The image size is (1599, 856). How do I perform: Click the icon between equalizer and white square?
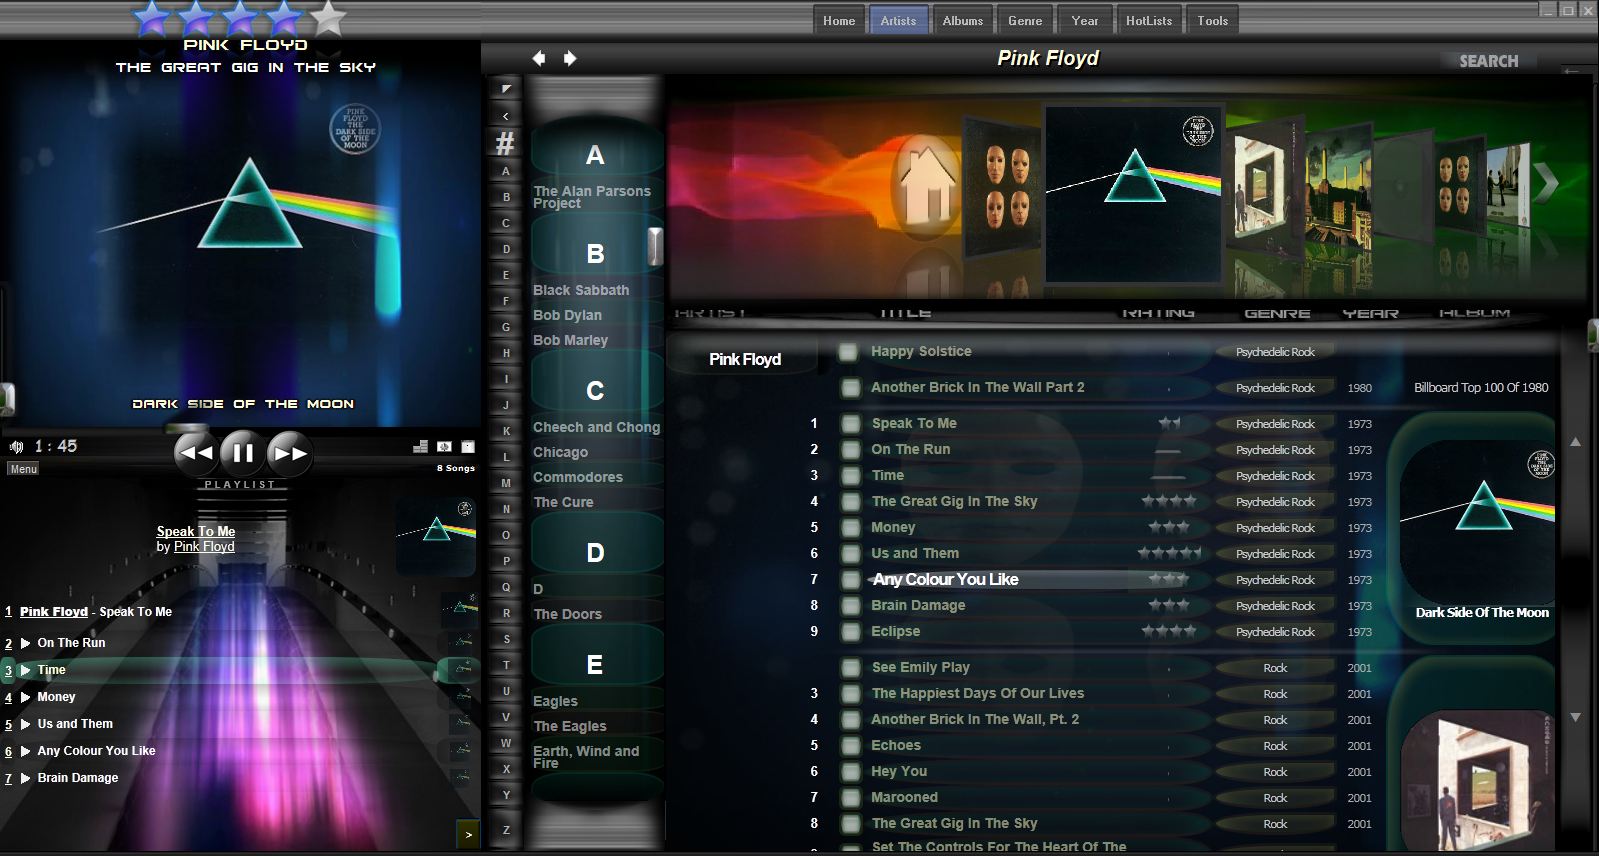click(x=444, y=447)
